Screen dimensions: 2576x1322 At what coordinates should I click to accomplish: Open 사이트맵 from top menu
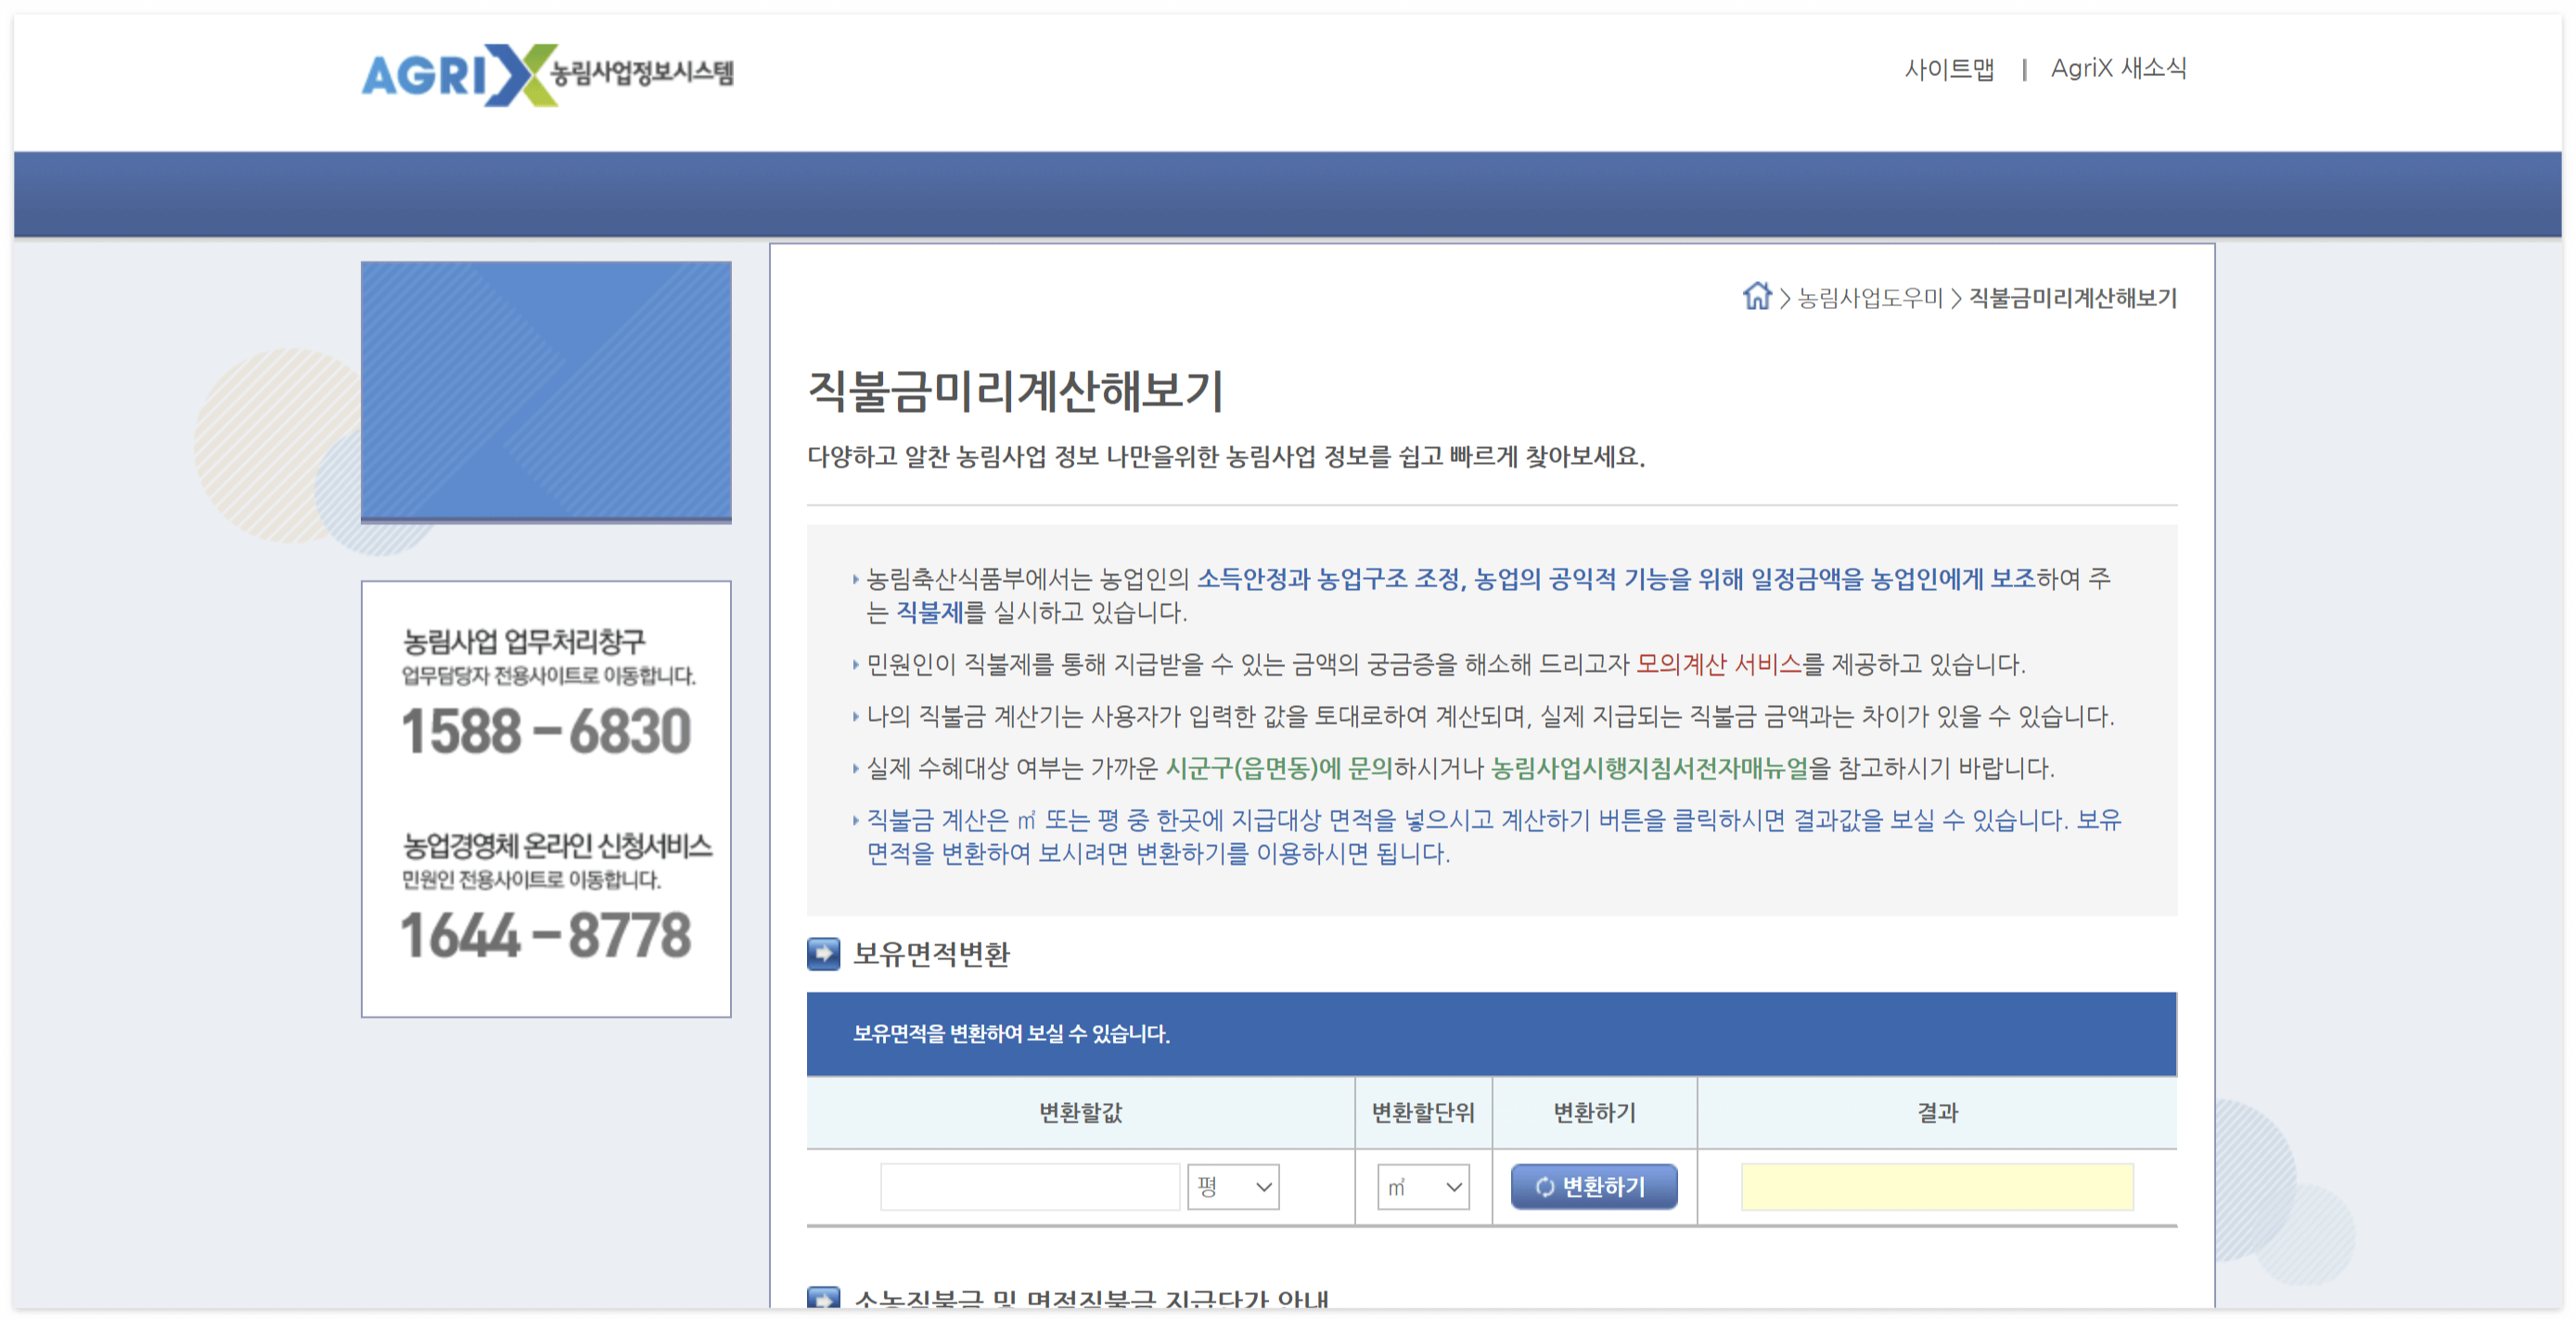[x=1948, y=68]
